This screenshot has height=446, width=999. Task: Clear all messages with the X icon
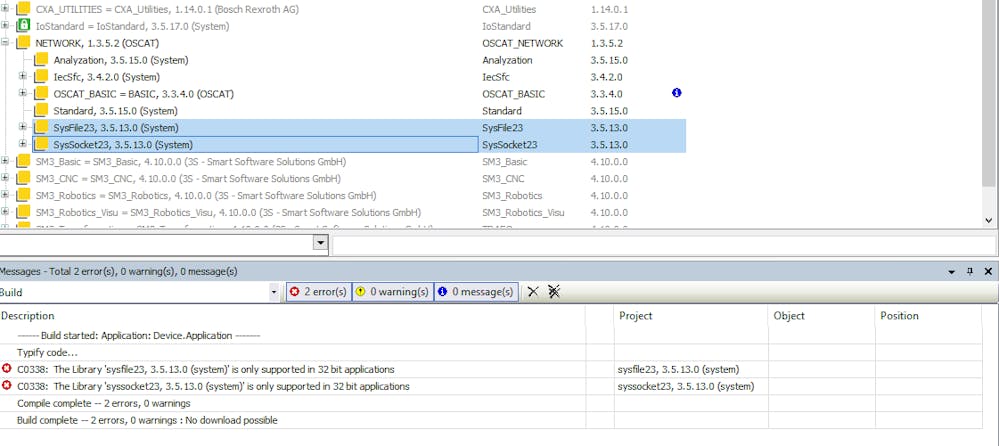(x=533, y=291)
